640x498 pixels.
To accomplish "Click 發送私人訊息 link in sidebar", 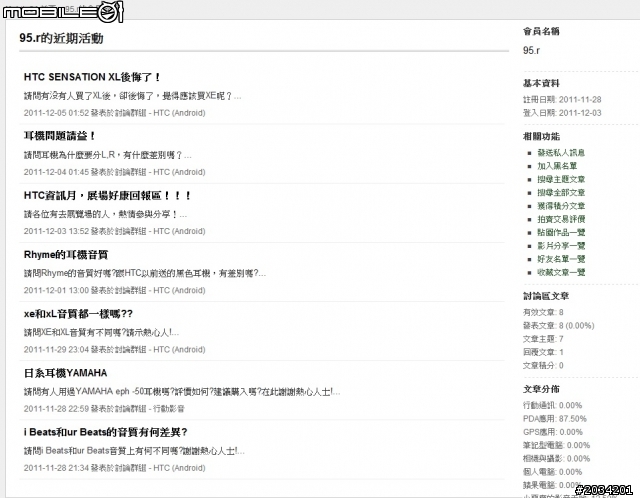I will [x=561, y=153].
